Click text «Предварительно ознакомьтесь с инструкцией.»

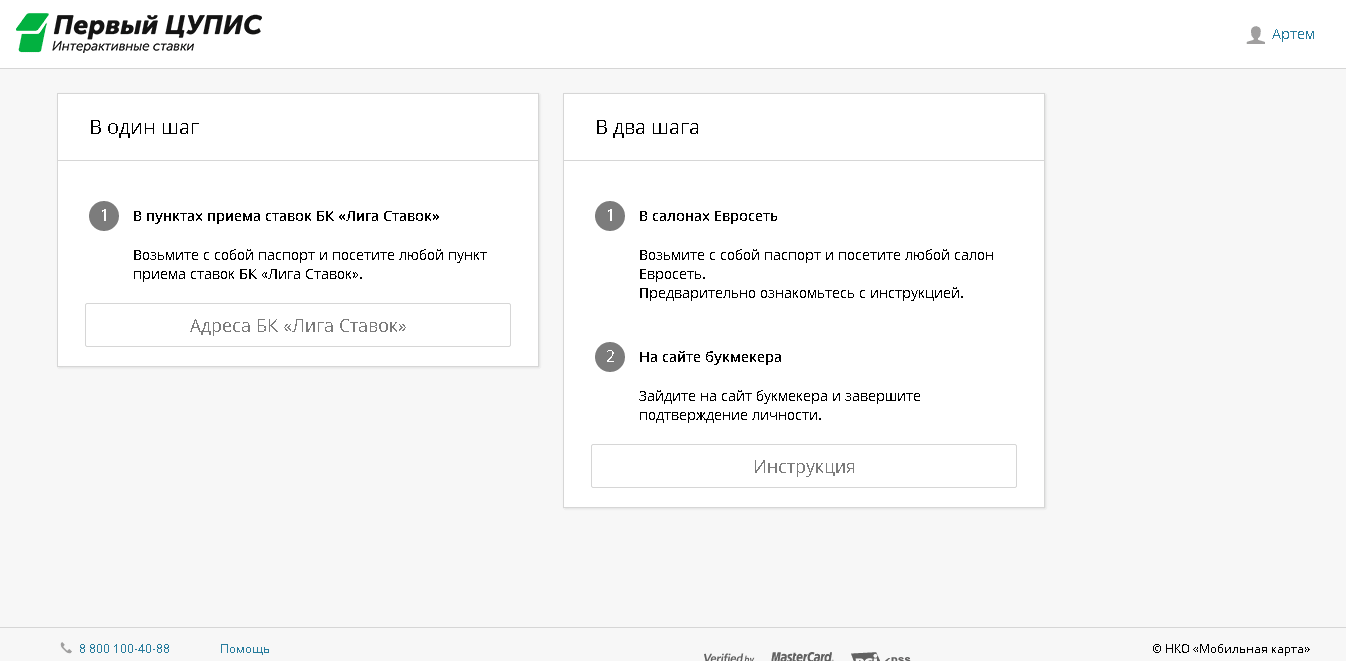coord(801,293)
